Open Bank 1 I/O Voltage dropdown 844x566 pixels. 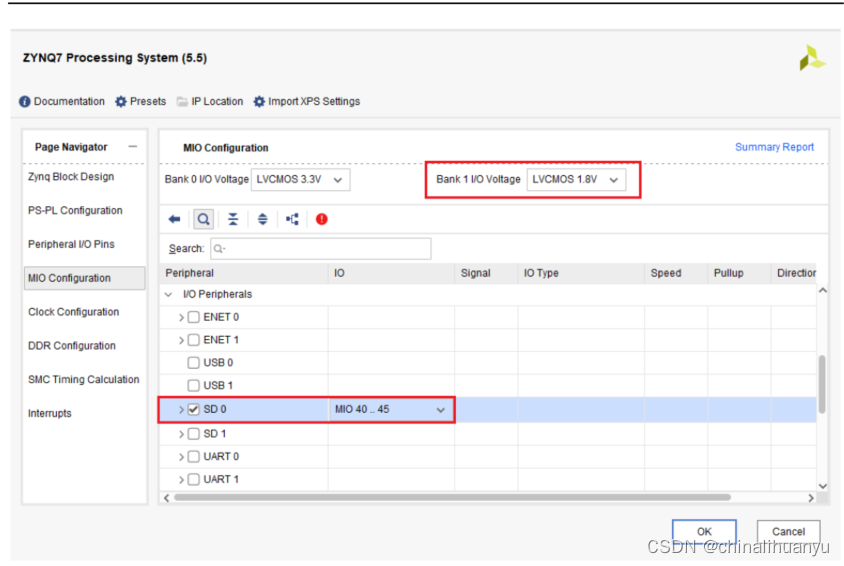[x=576, y=179]
